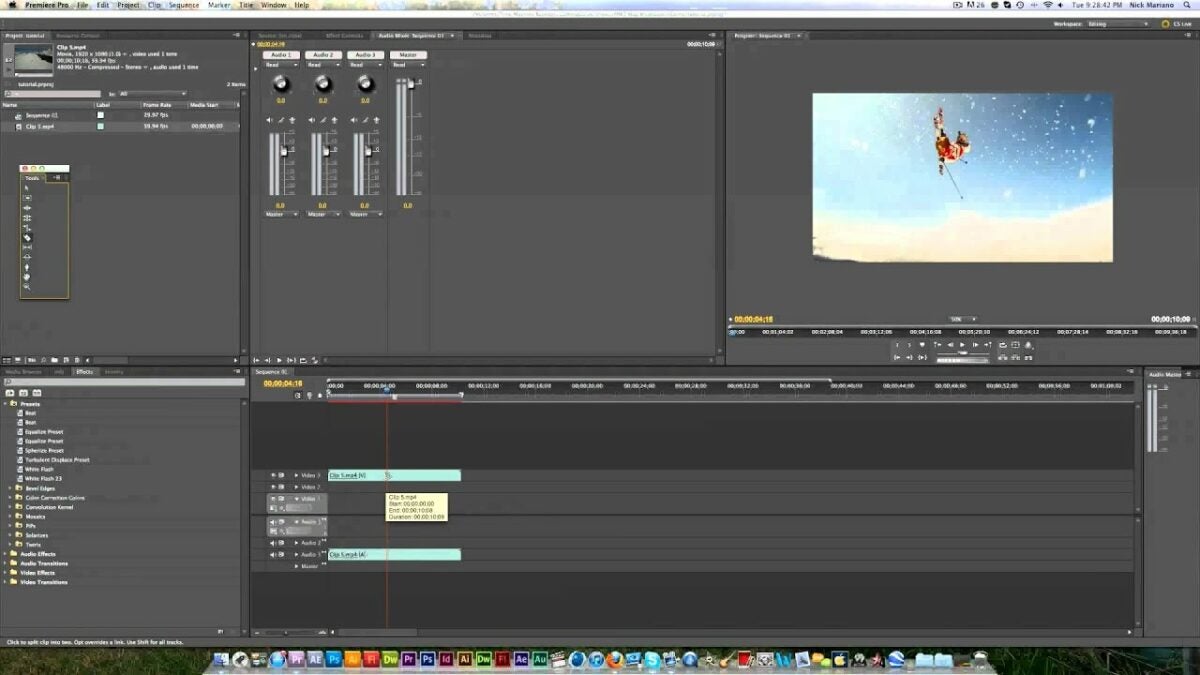Screen dimensions: 1200x675
Task: Switch to the Media Browser tab
Action: click(x=23, y=372)
